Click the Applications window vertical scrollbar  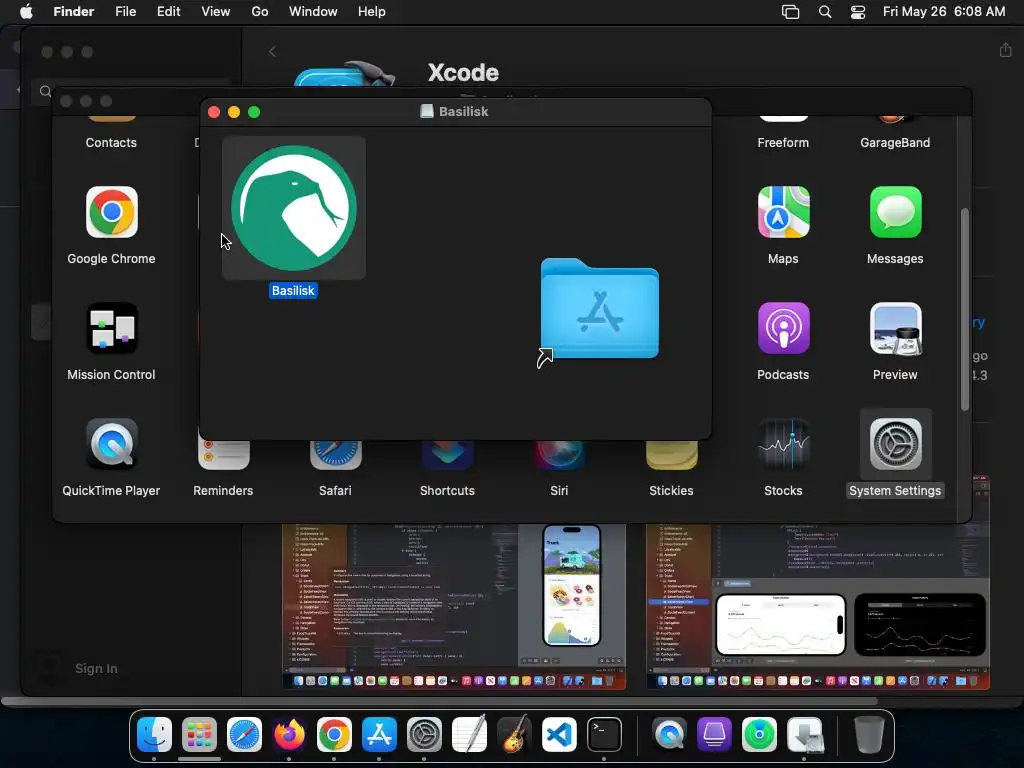coord(965,310)
